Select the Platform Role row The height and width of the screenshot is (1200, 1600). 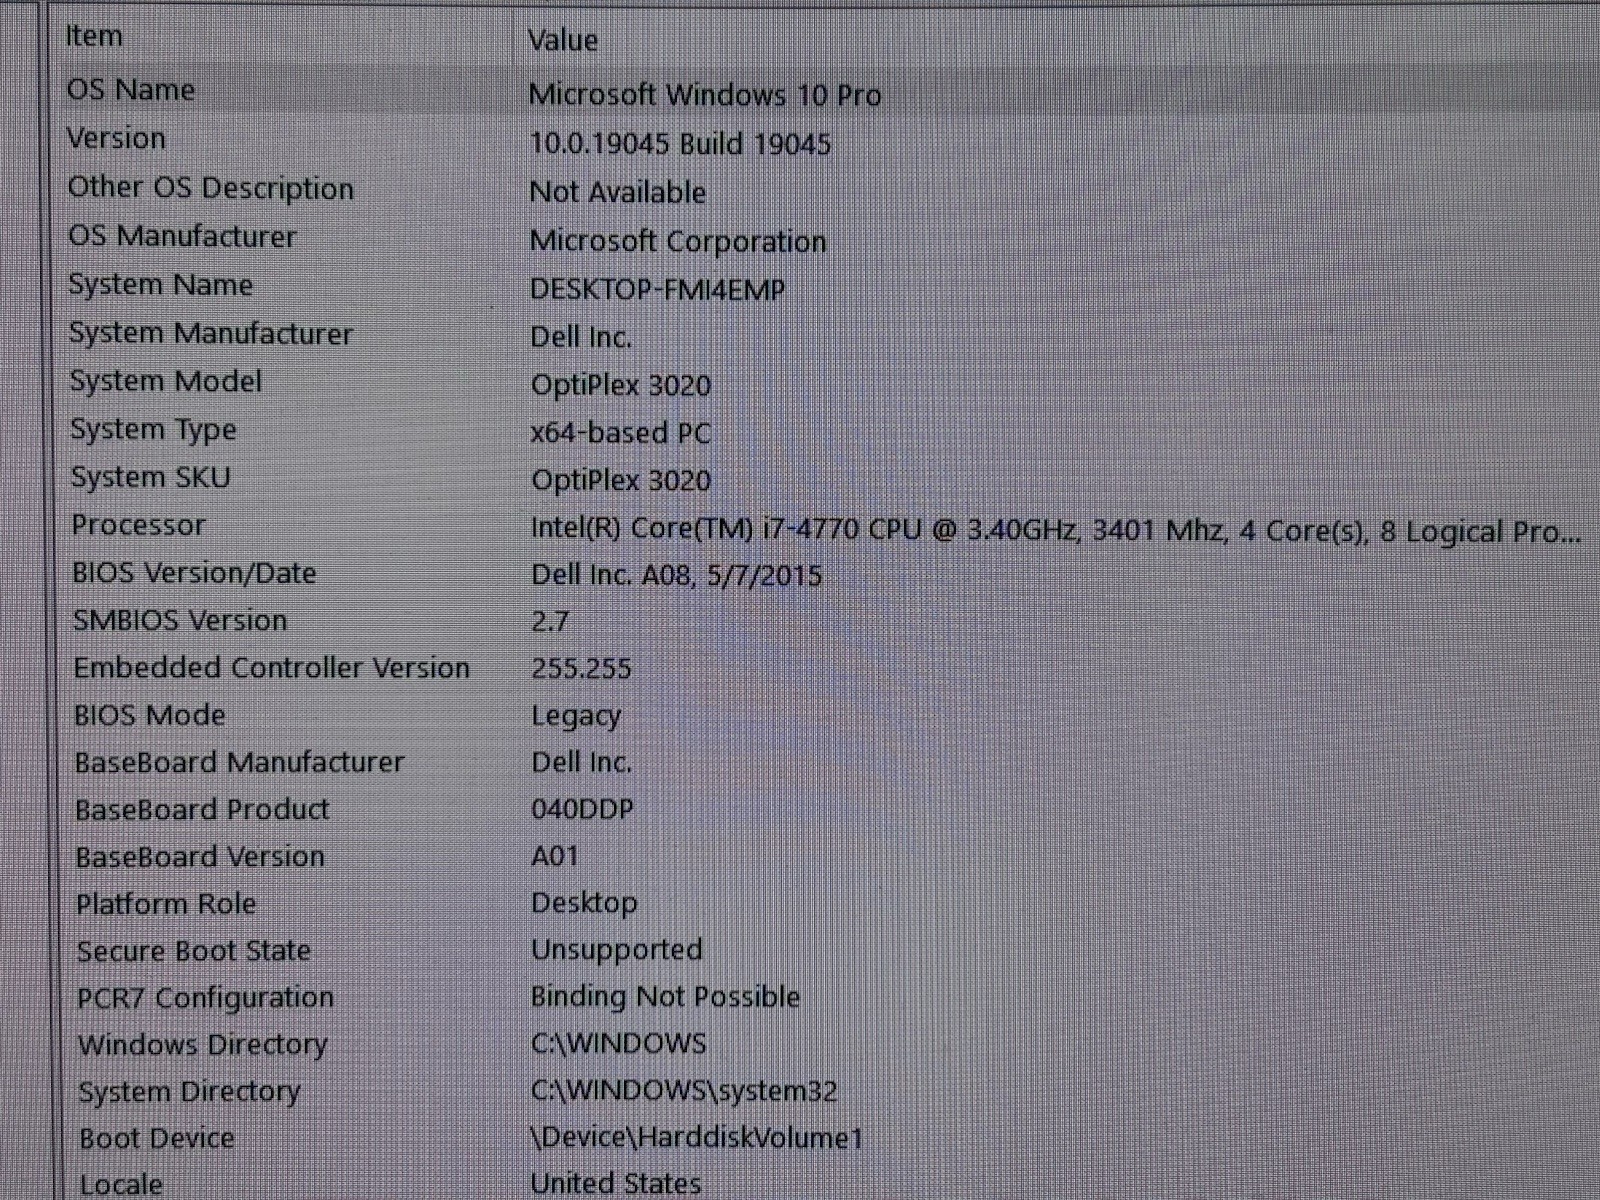pyautogui.click(x=166, y=904)
